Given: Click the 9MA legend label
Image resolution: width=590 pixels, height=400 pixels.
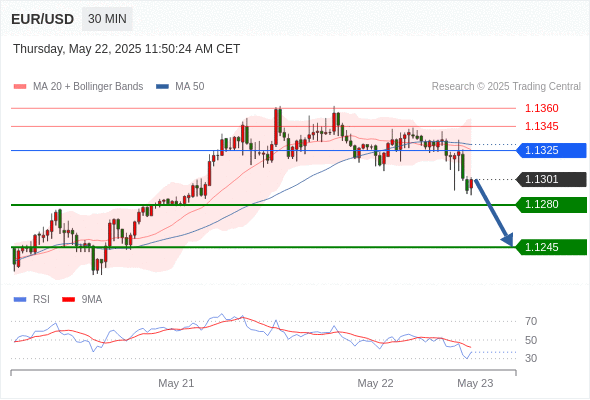Looking at the screenshot, I should pyautogui.click(x=92, y=300).
